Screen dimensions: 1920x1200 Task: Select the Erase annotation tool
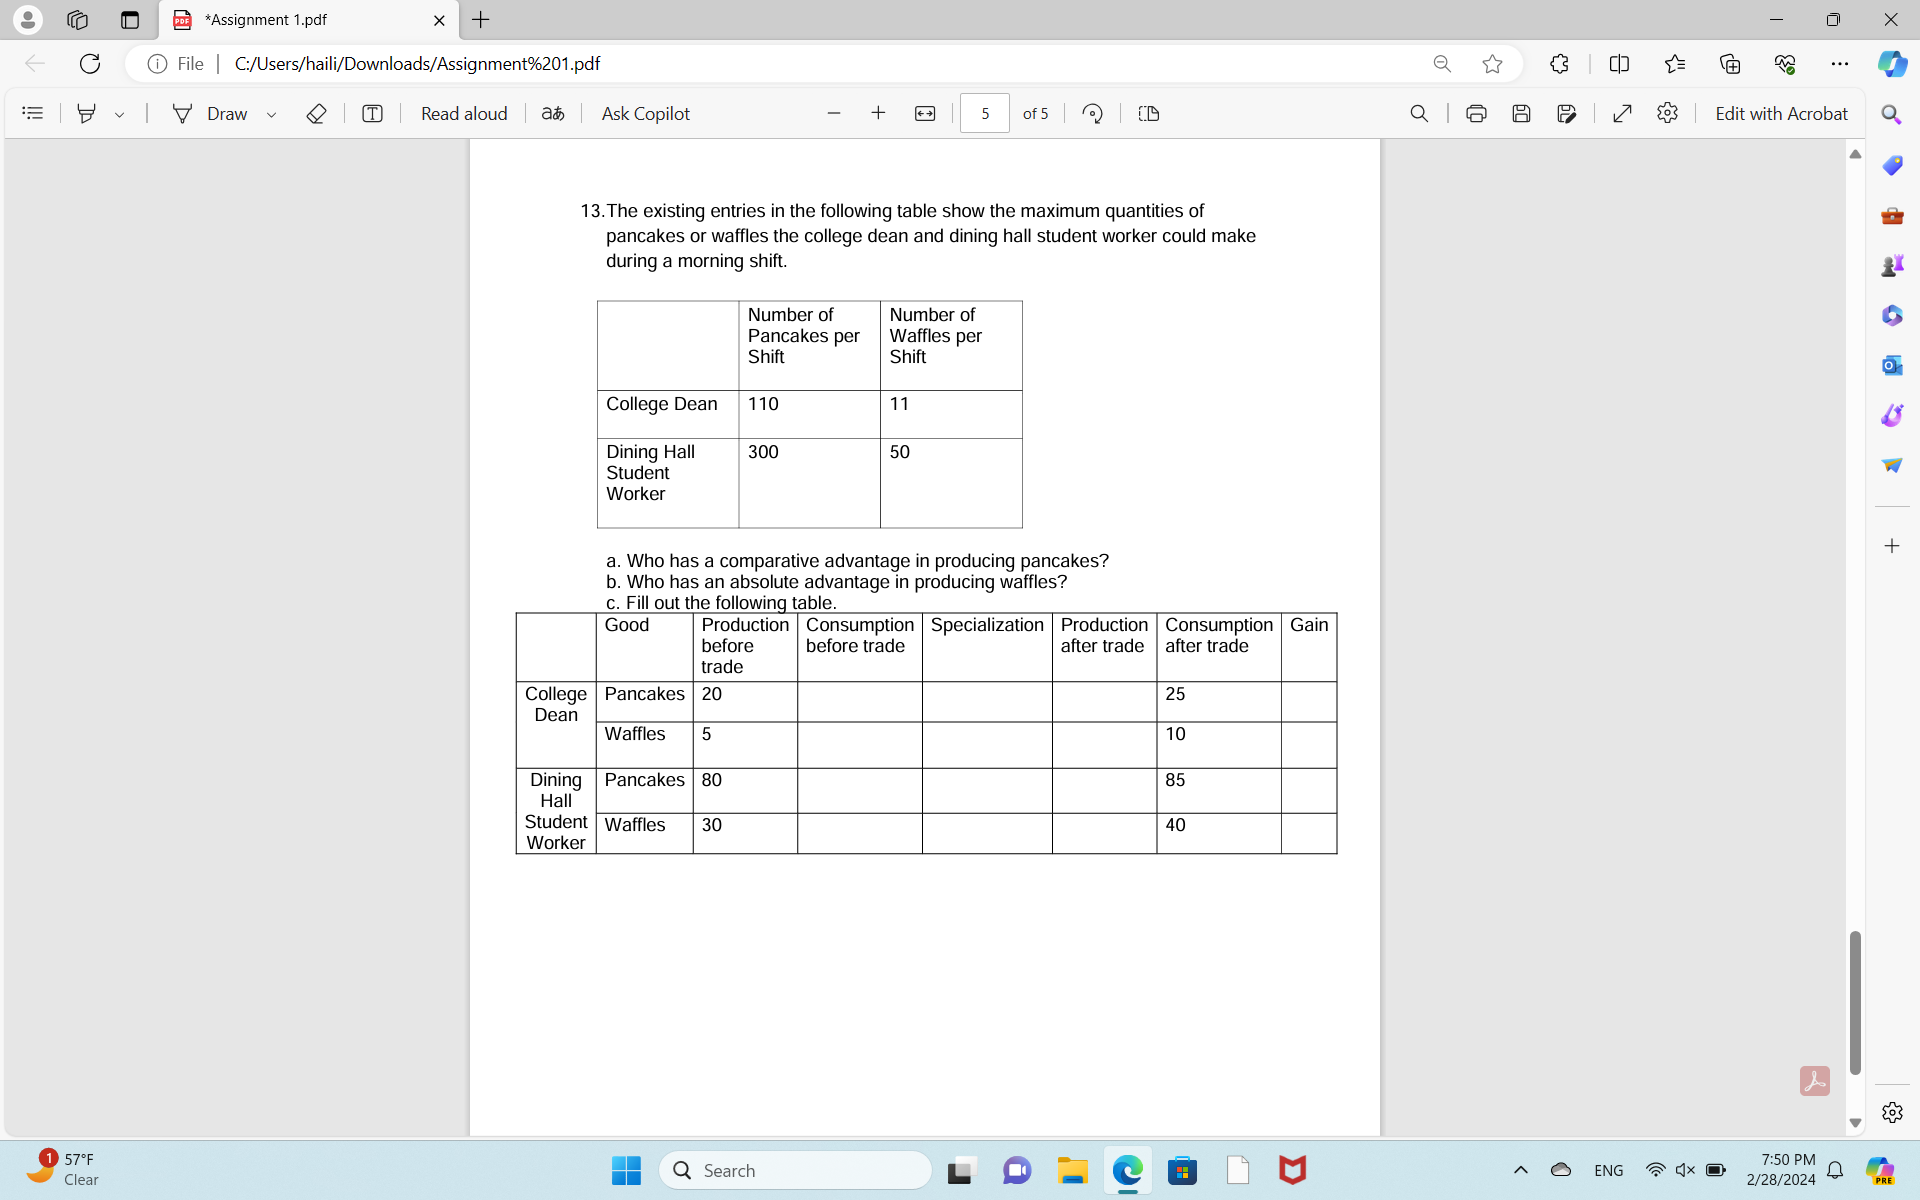(316, 113)
